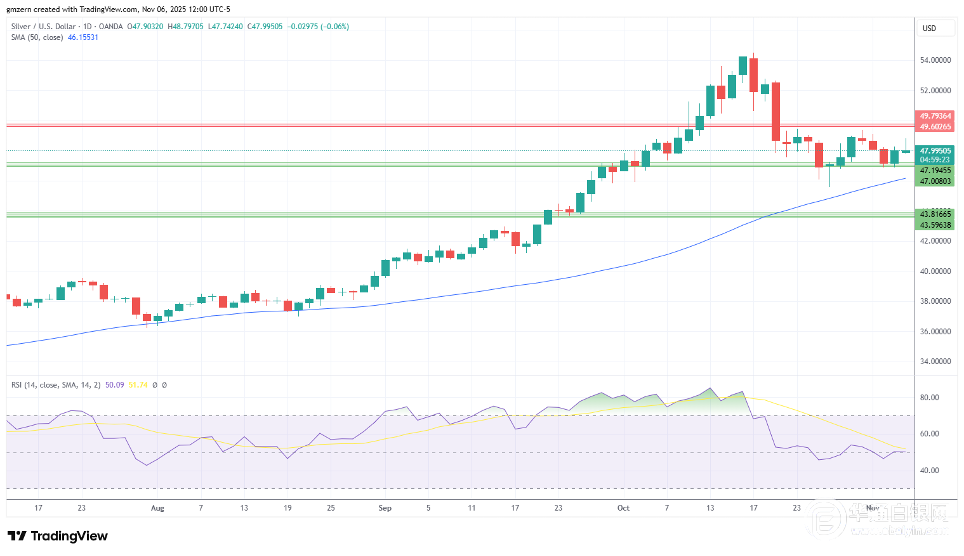Screen dimensions: 964x556
Task: Click the green 47.19455 support price label
Action: point(937,171)
